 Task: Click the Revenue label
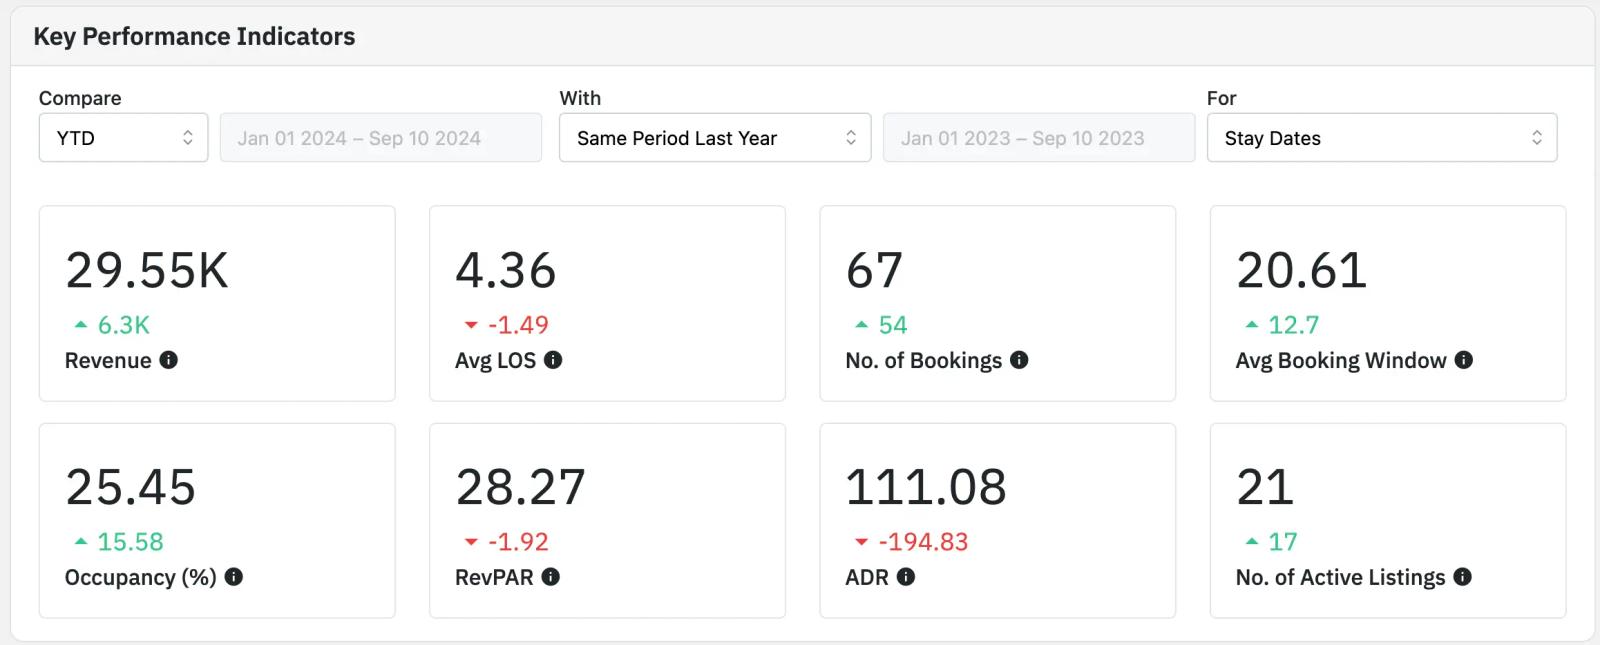coord(108,361)
